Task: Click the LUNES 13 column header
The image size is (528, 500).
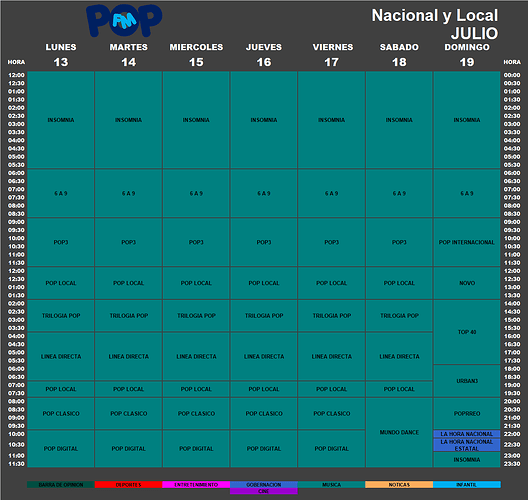Action: click(x=61, y=55)
